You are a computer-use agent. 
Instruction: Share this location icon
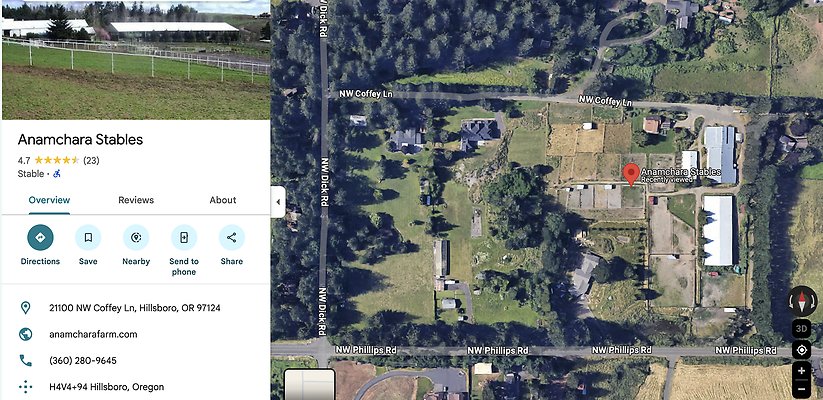click(231, 238)
